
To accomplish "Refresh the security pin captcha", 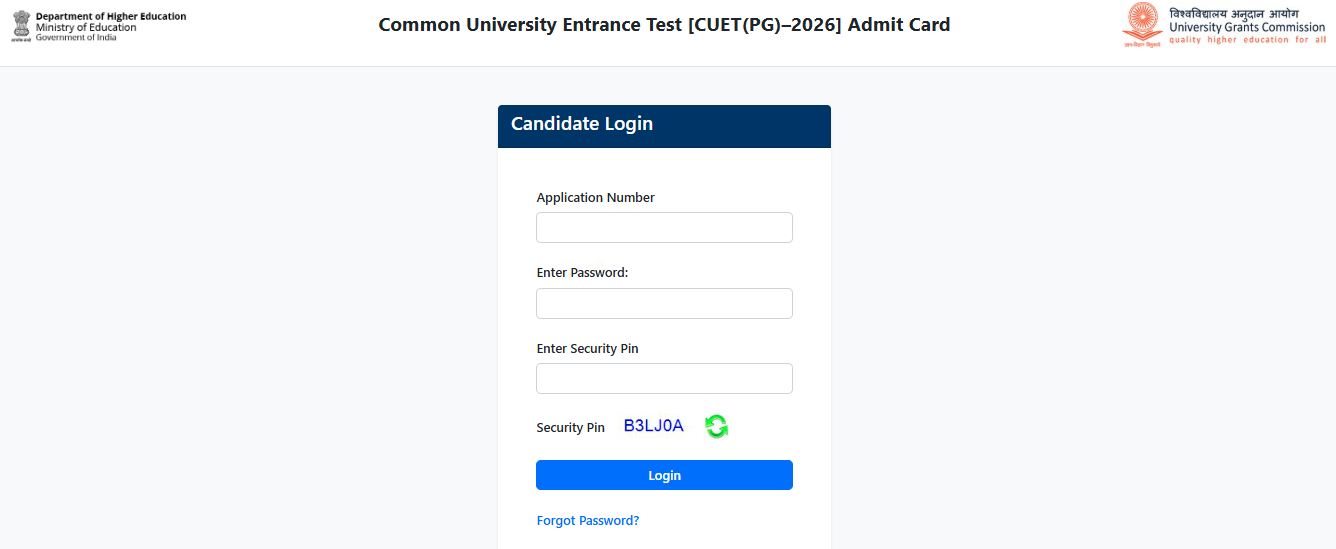I will pyautogui.click(x=716, y=427).
